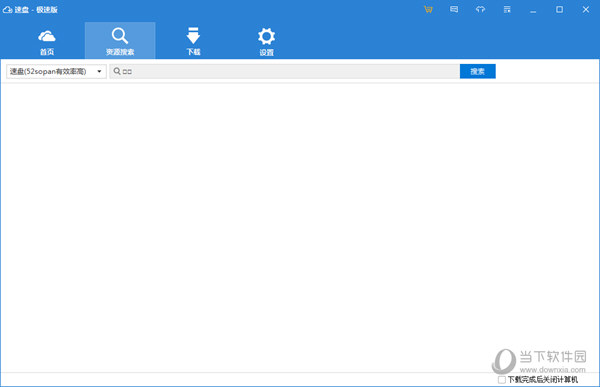Click the dropdown arrow of source selector
Image resolution: width=600 pixels, height=387 pixels.
click(x=99, y=72)
